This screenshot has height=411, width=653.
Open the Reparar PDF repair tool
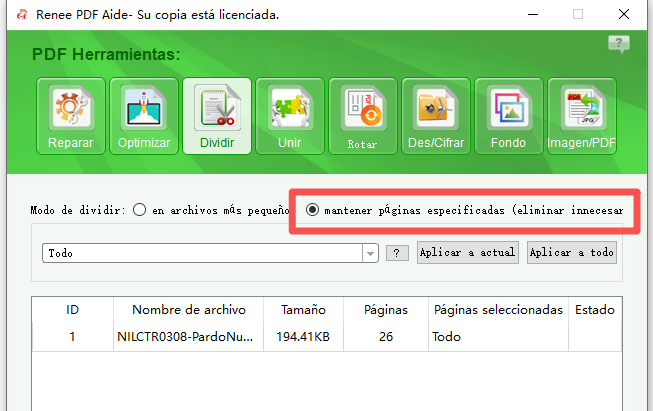click(x=70, y=116)
